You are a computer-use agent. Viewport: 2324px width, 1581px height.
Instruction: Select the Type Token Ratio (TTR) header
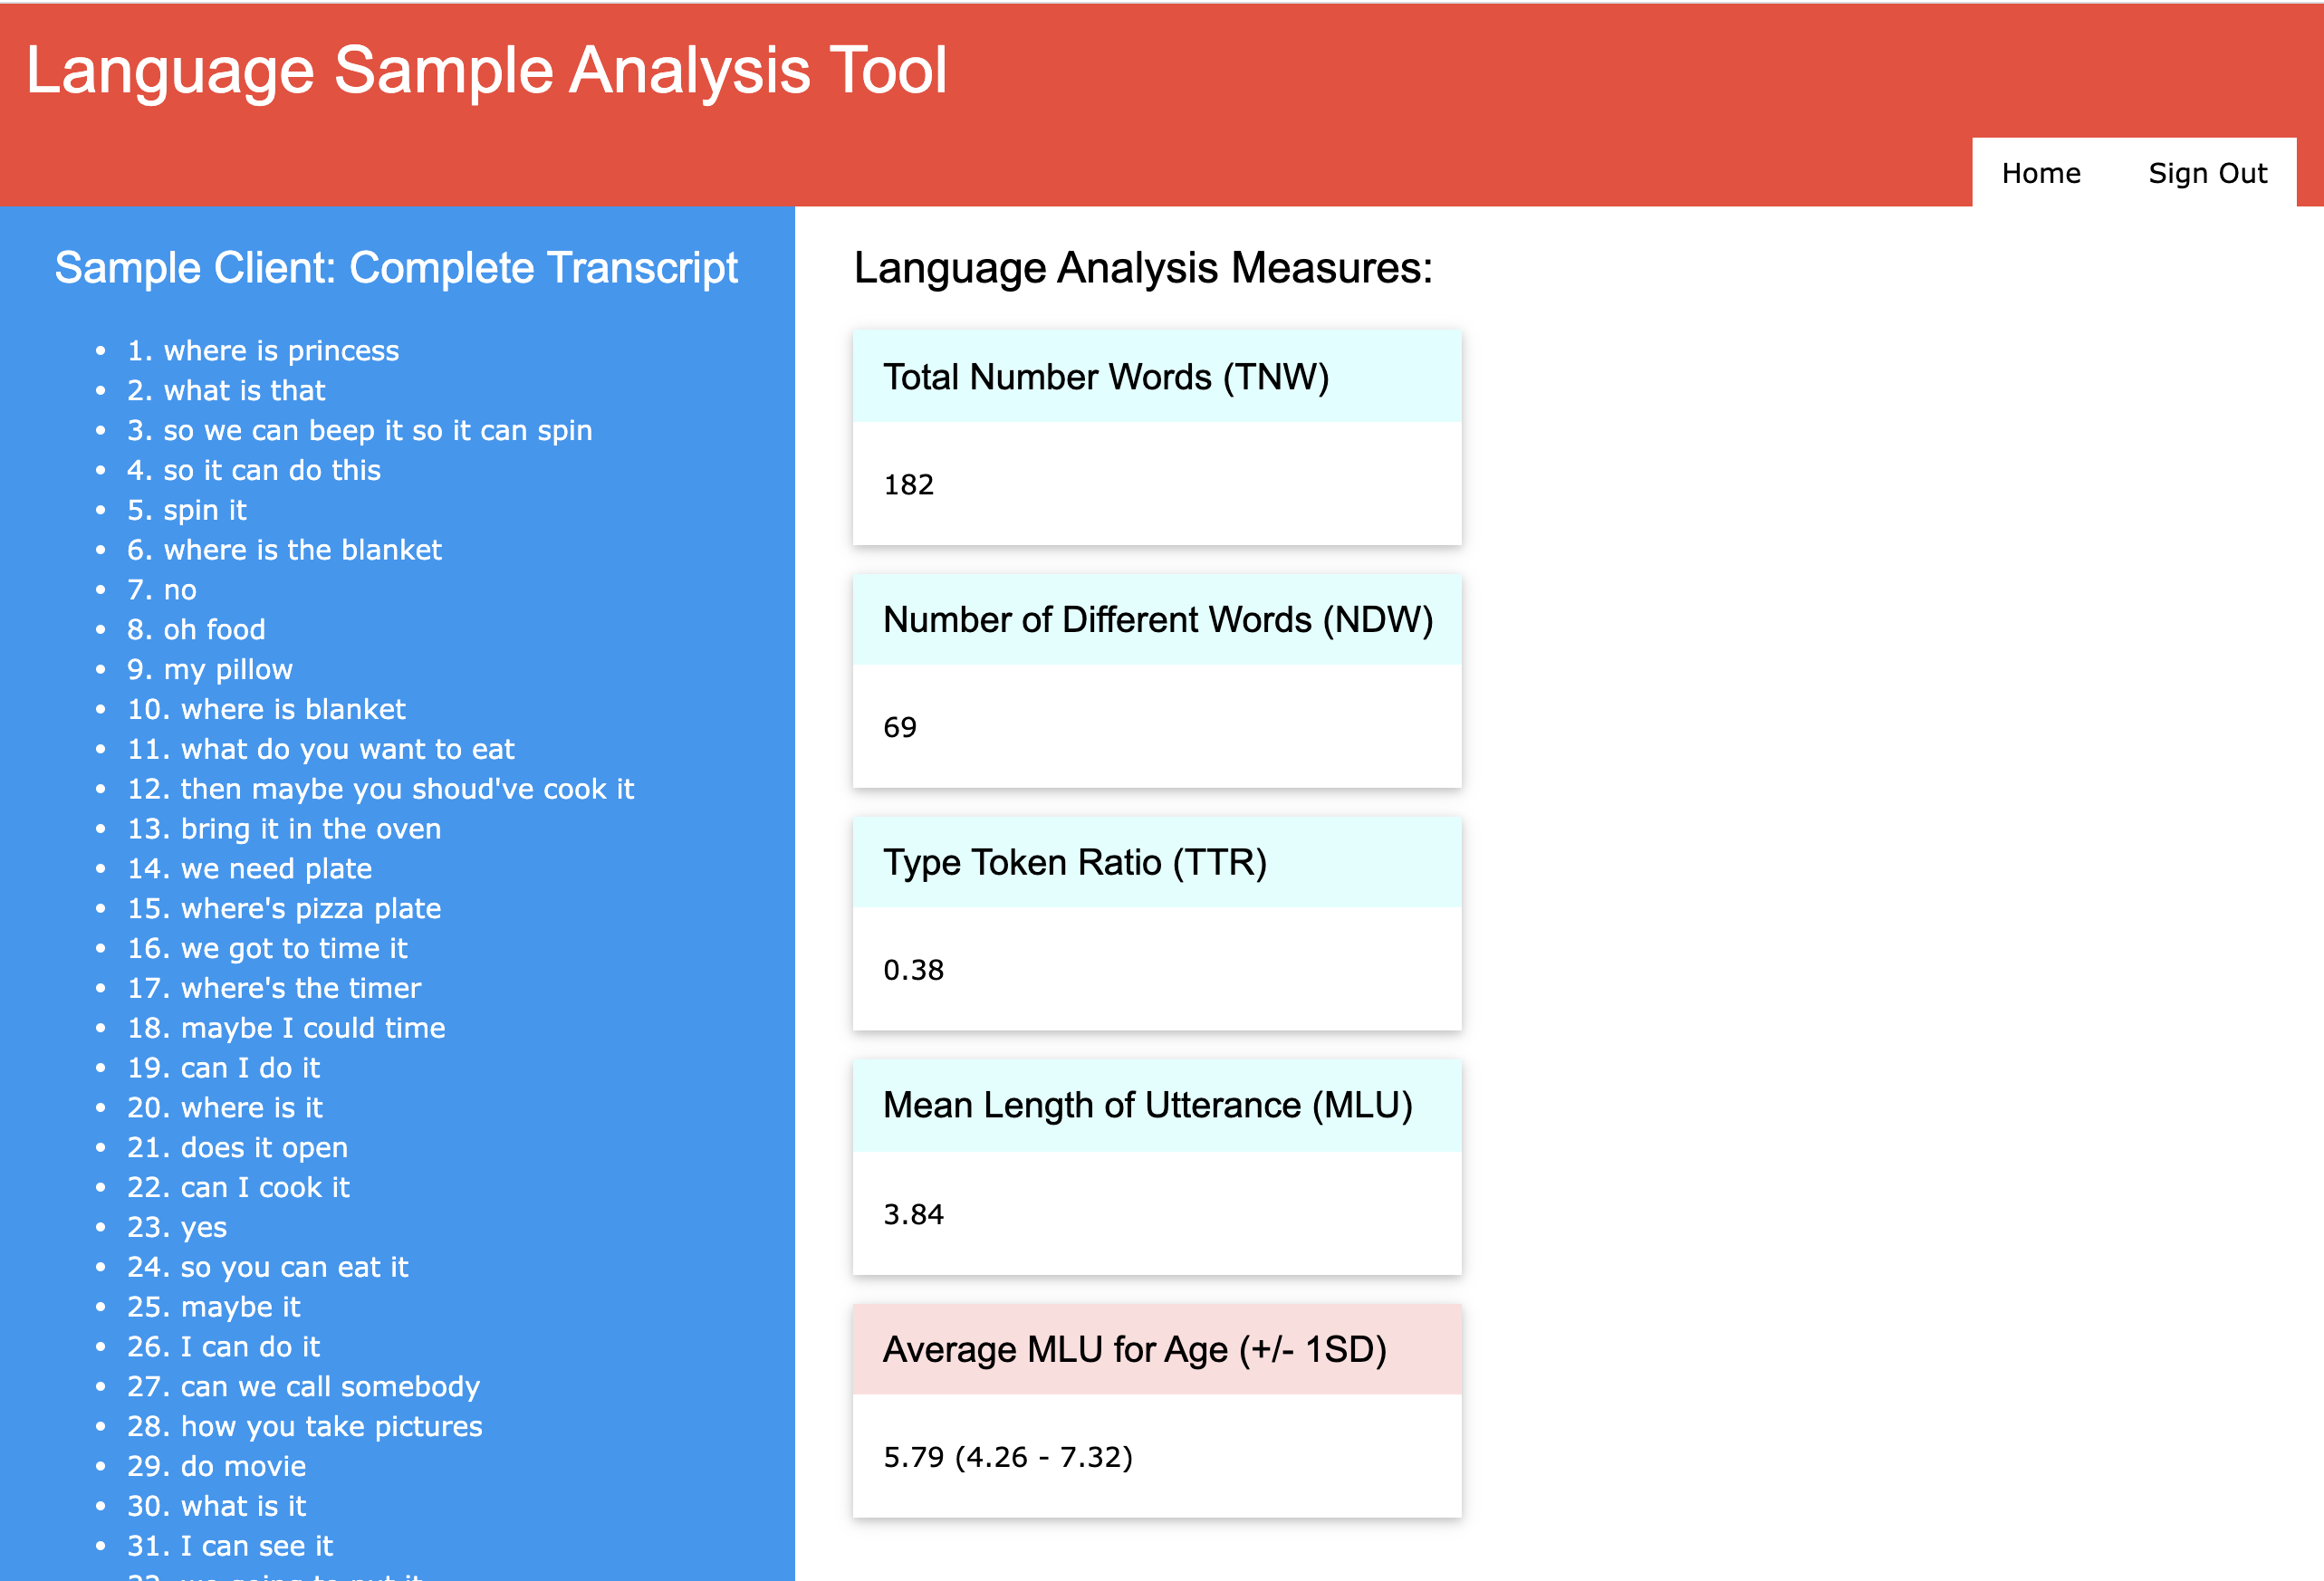[1074, 862]
